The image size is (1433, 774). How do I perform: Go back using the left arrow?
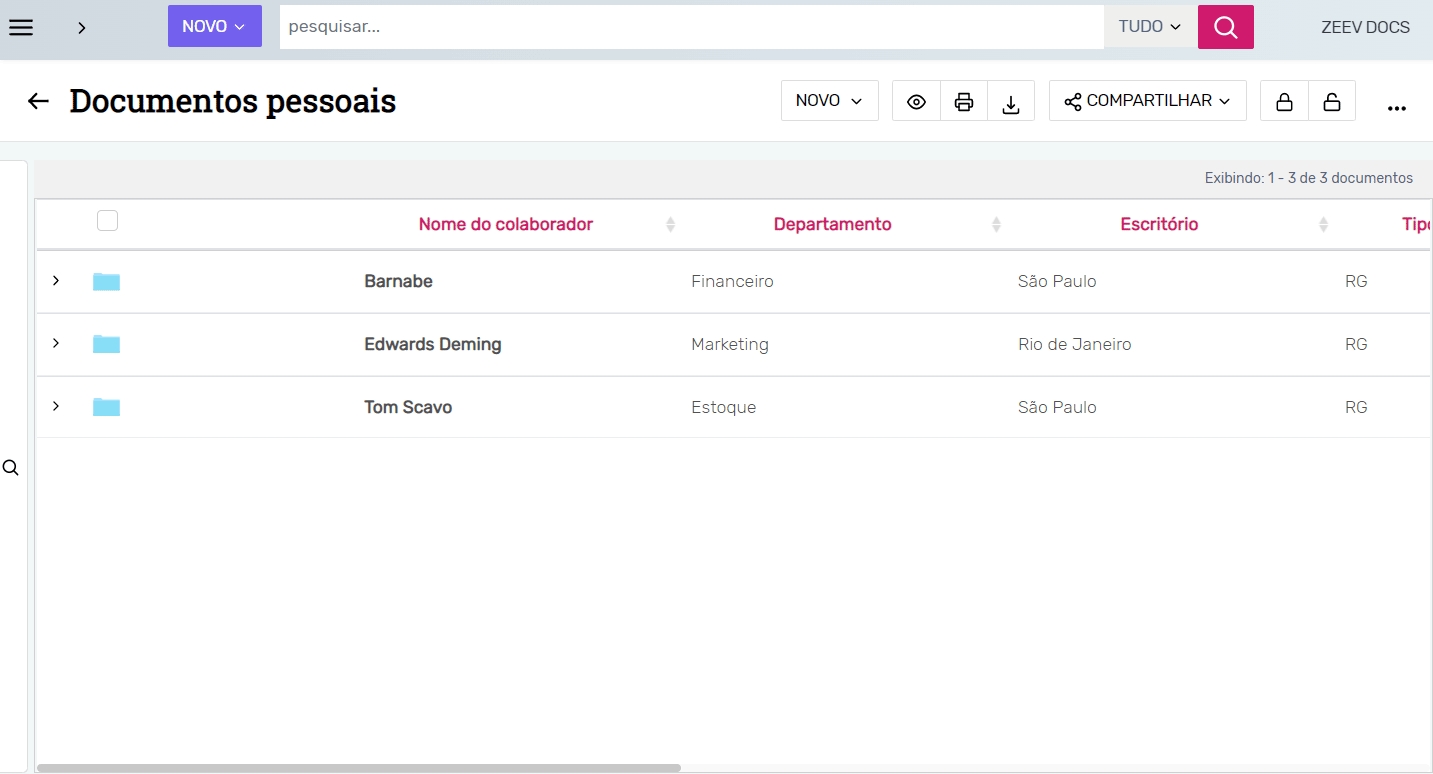pyautogui.click(x=38, y=101)
